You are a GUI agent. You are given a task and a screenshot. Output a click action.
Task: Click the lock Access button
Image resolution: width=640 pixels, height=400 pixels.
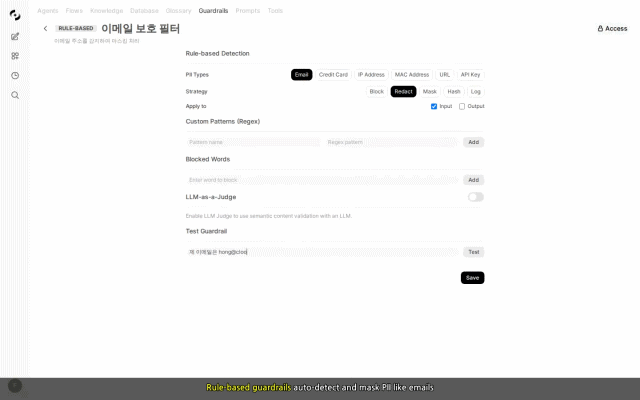[612, 29]
